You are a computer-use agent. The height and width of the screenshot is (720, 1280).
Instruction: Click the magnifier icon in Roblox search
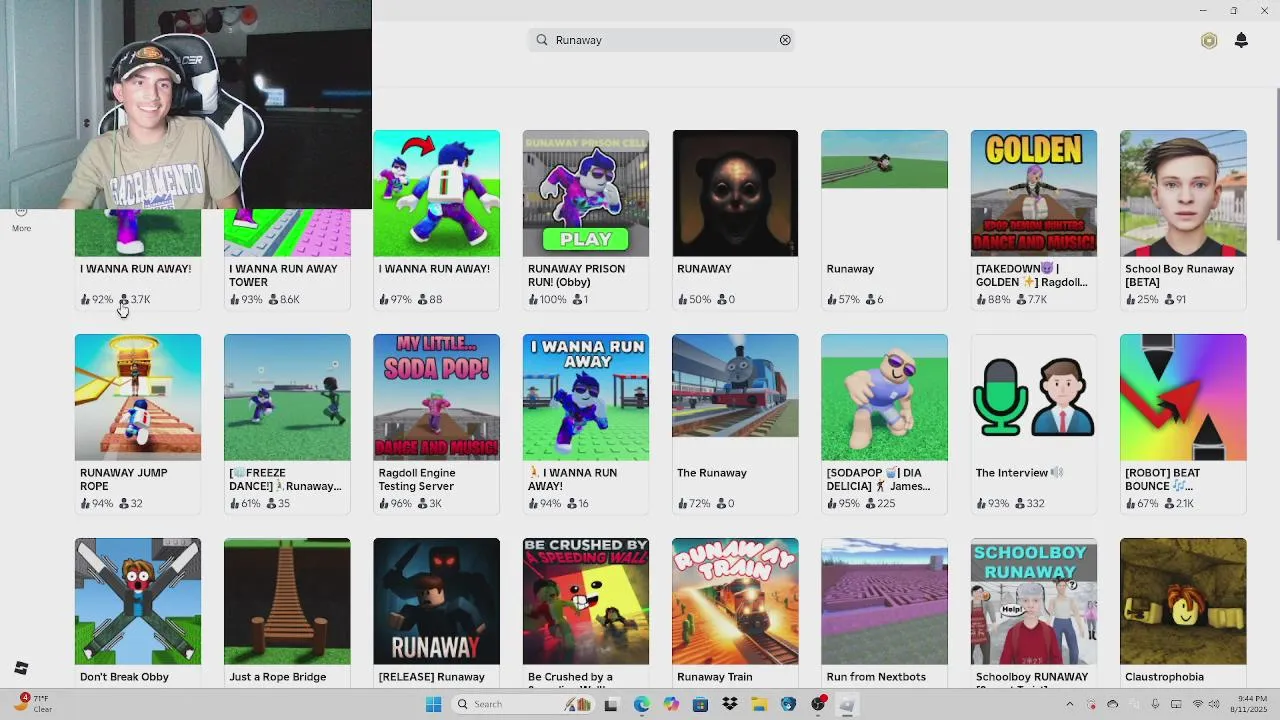click(542, 40)
